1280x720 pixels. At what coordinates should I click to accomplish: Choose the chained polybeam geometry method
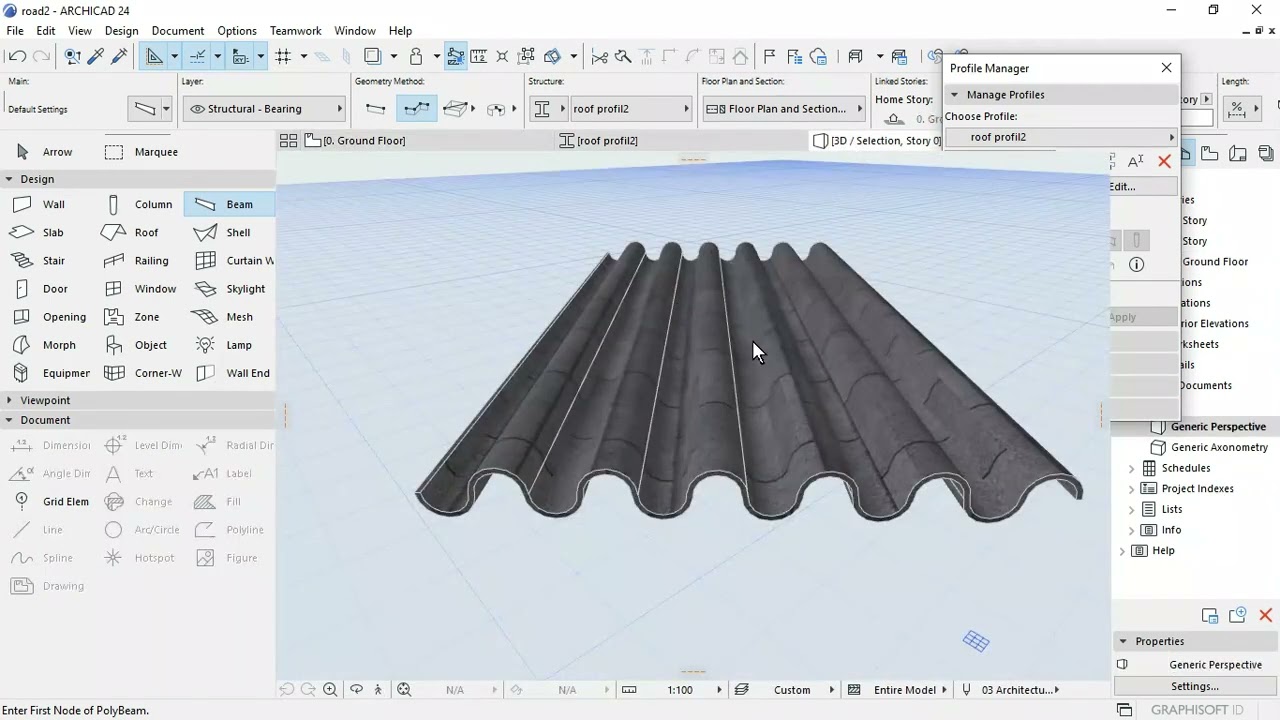pos(416,108)
